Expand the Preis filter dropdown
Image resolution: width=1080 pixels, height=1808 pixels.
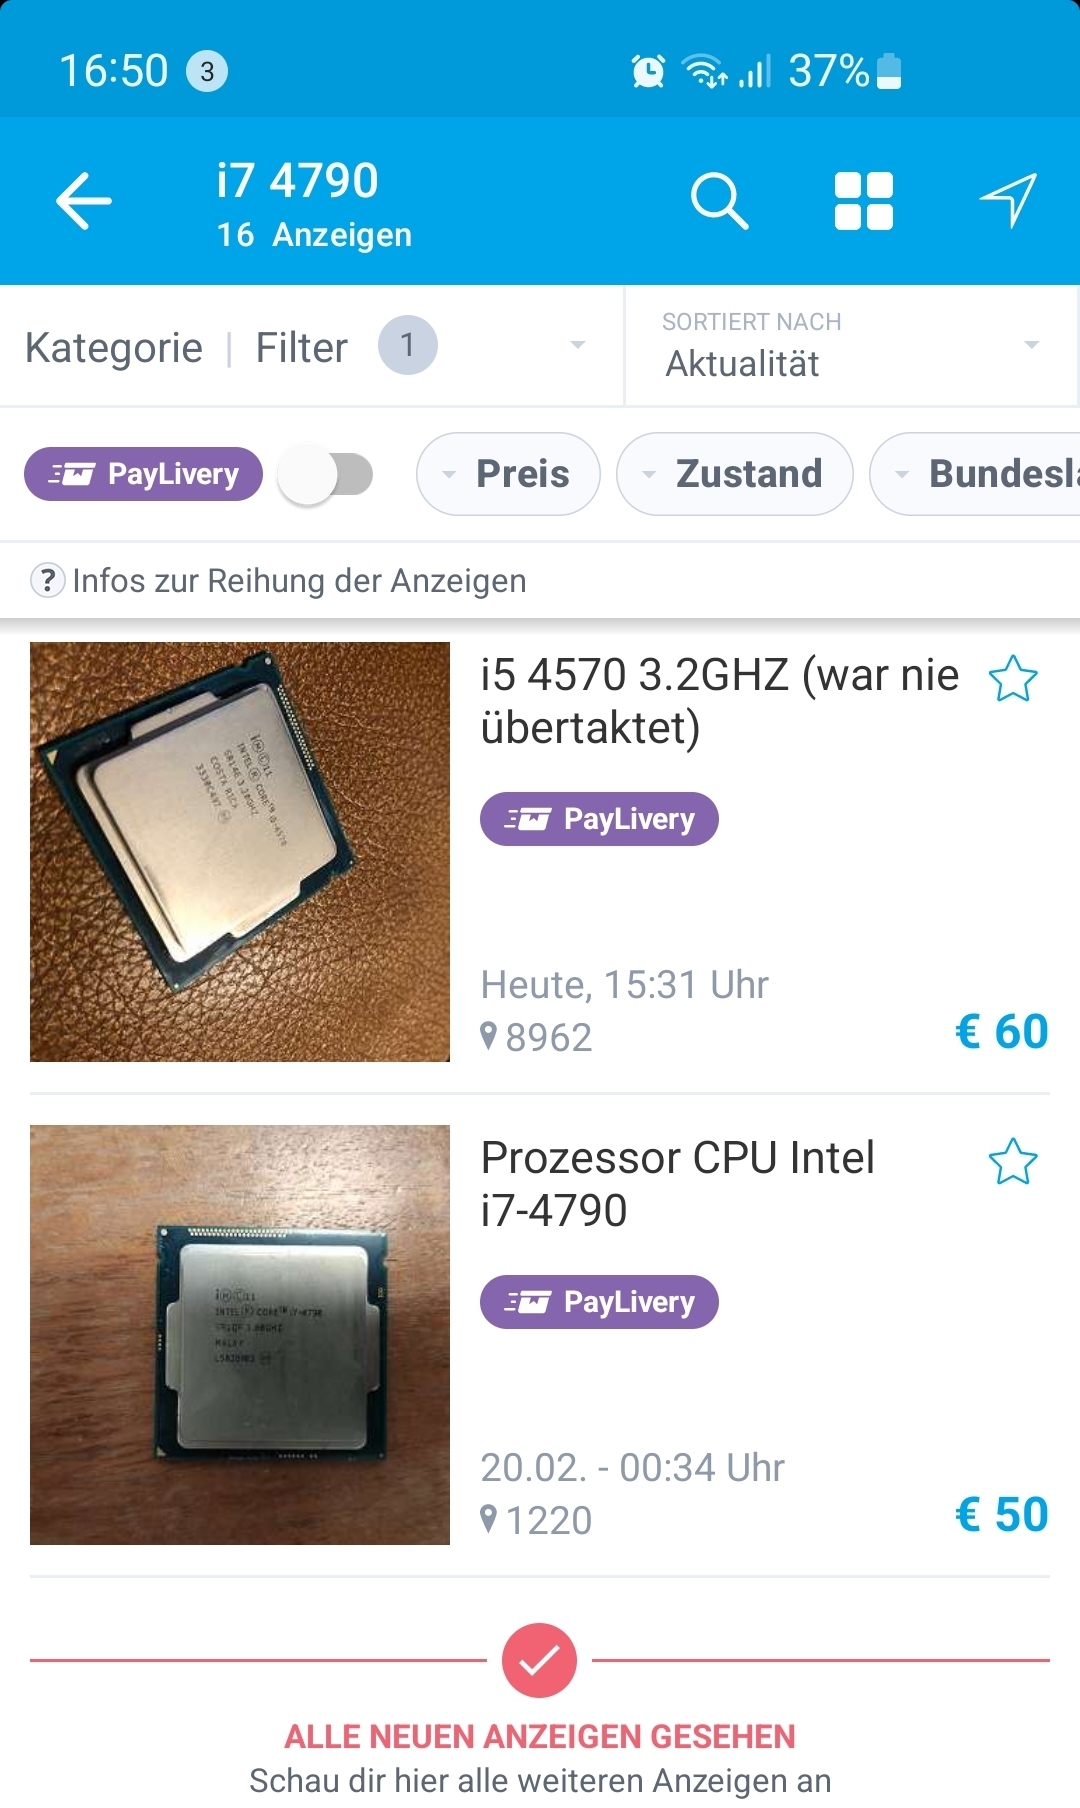point(508,474)
